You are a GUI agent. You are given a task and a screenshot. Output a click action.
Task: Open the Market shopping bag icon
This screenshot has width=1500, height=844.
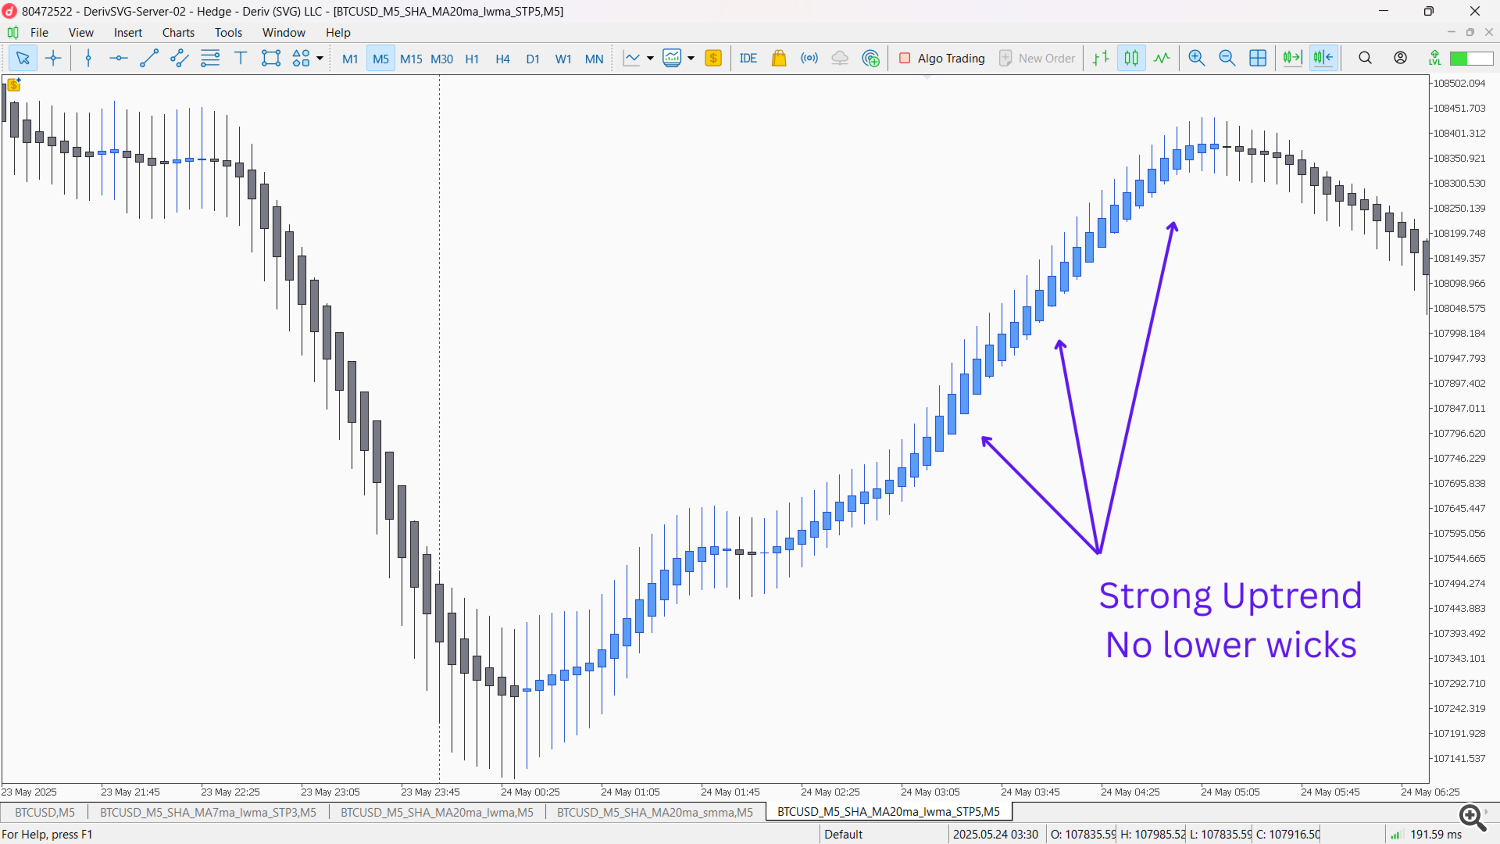[x=779, y=58]
